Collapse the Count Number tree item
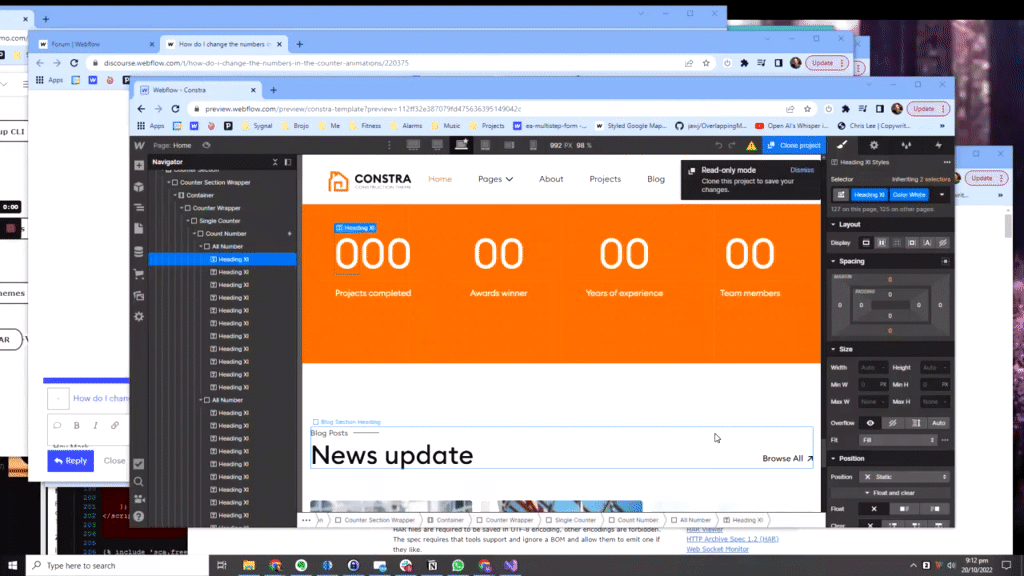Image resolution: width=1024 pixels, height=576 pixels. (x=194, y=233)
